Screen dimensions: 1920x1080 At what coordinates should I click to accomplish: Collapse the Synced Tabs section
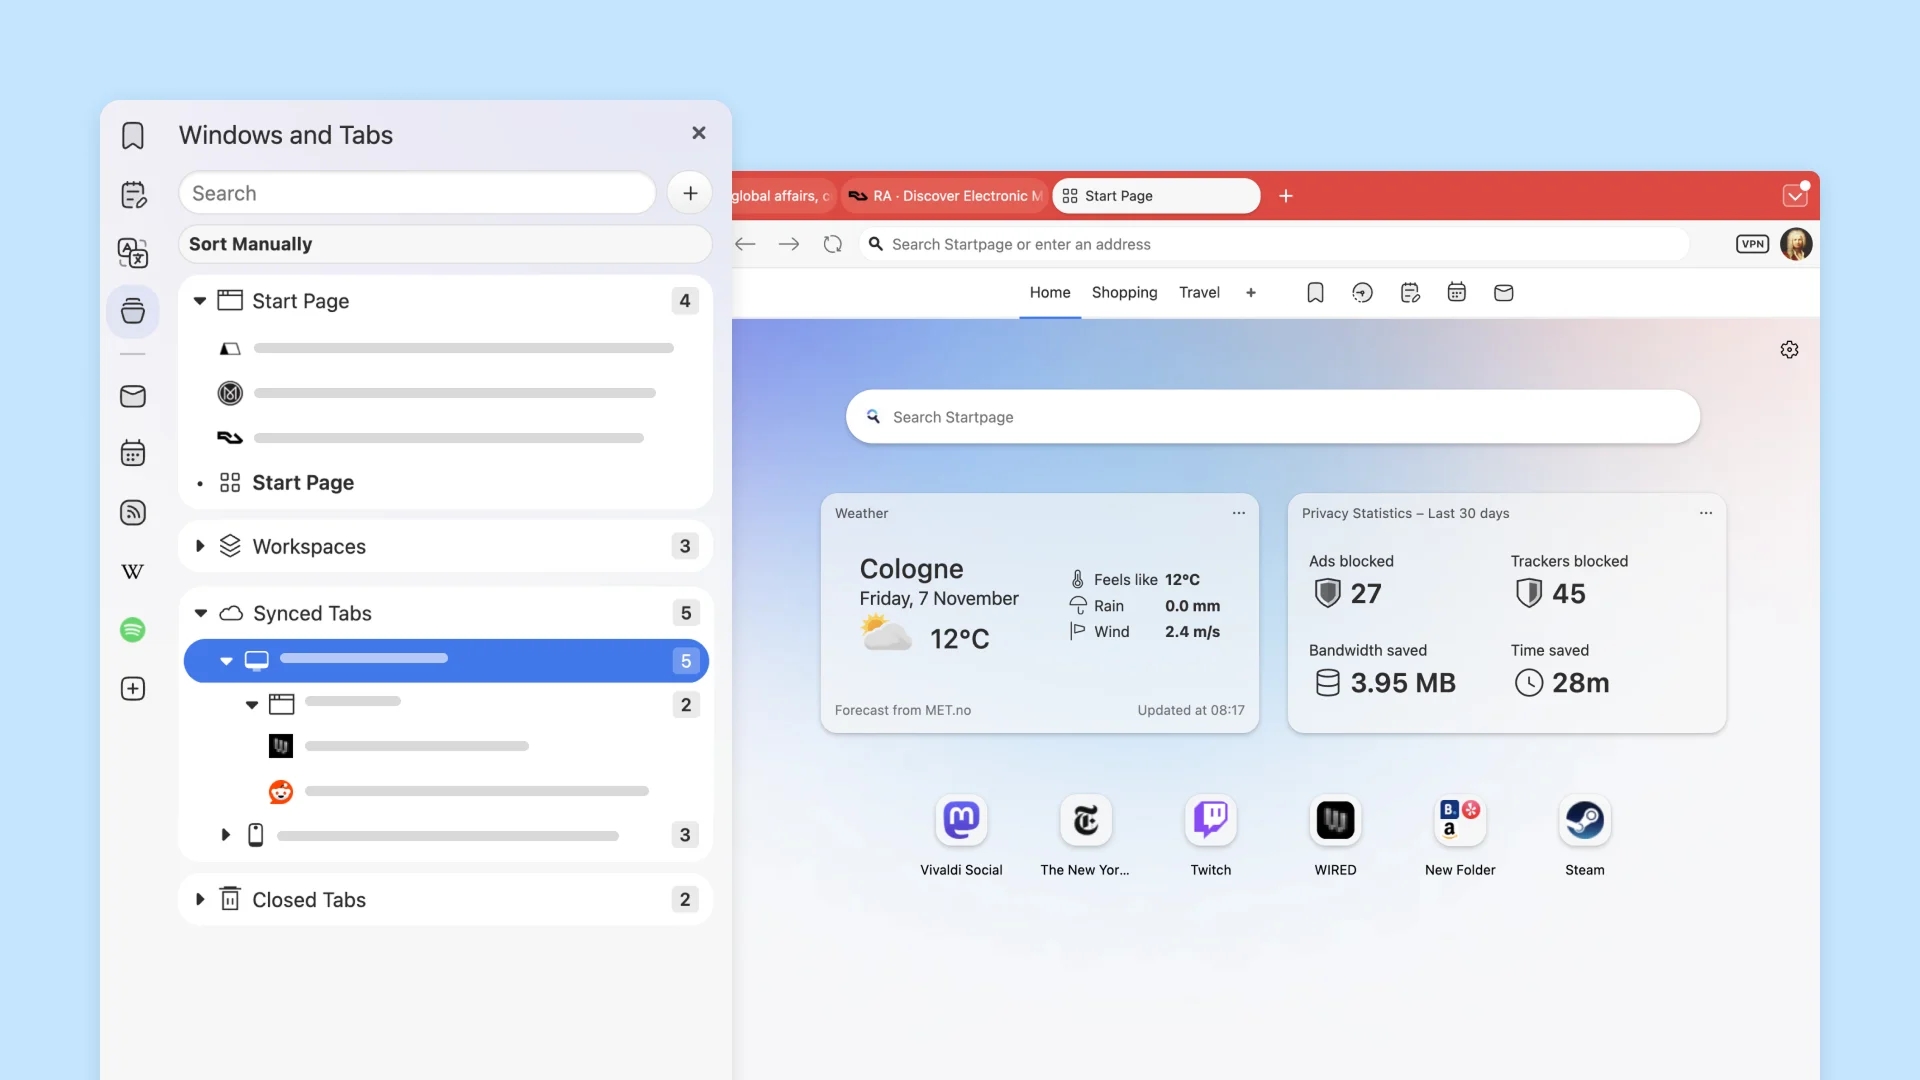[199, 613]
